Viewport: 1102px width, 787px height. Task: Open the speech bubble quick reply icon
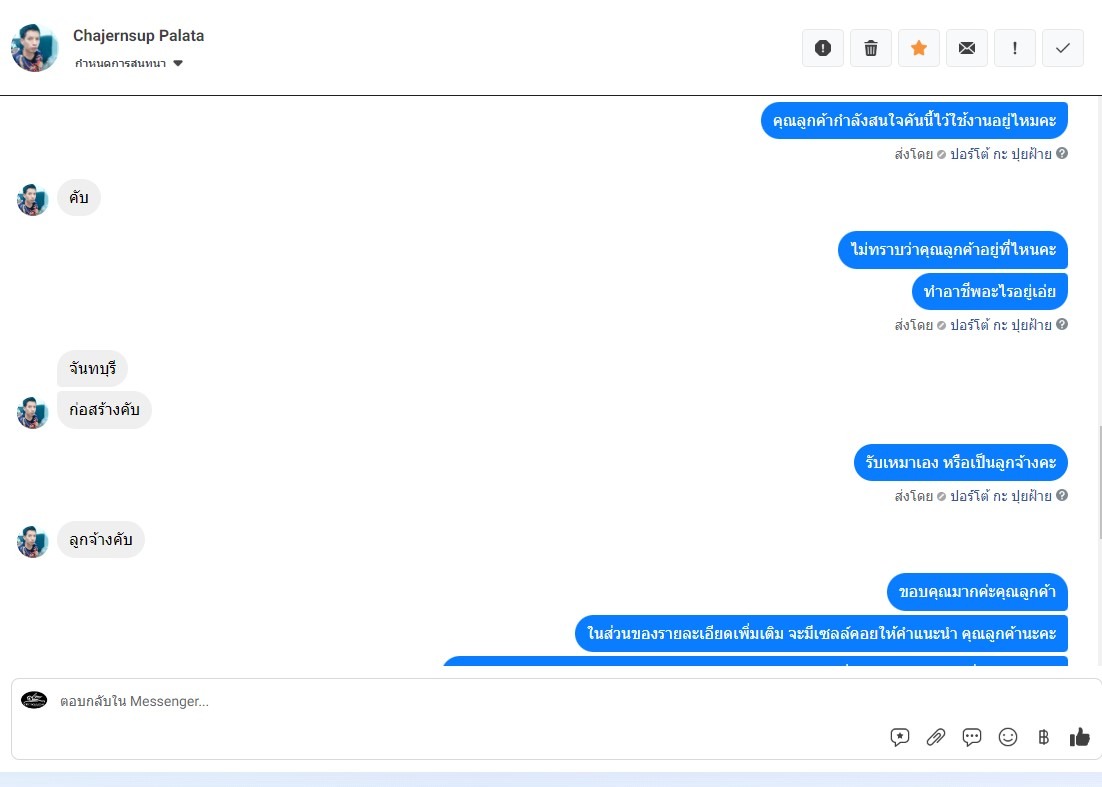tap(971, 736)
